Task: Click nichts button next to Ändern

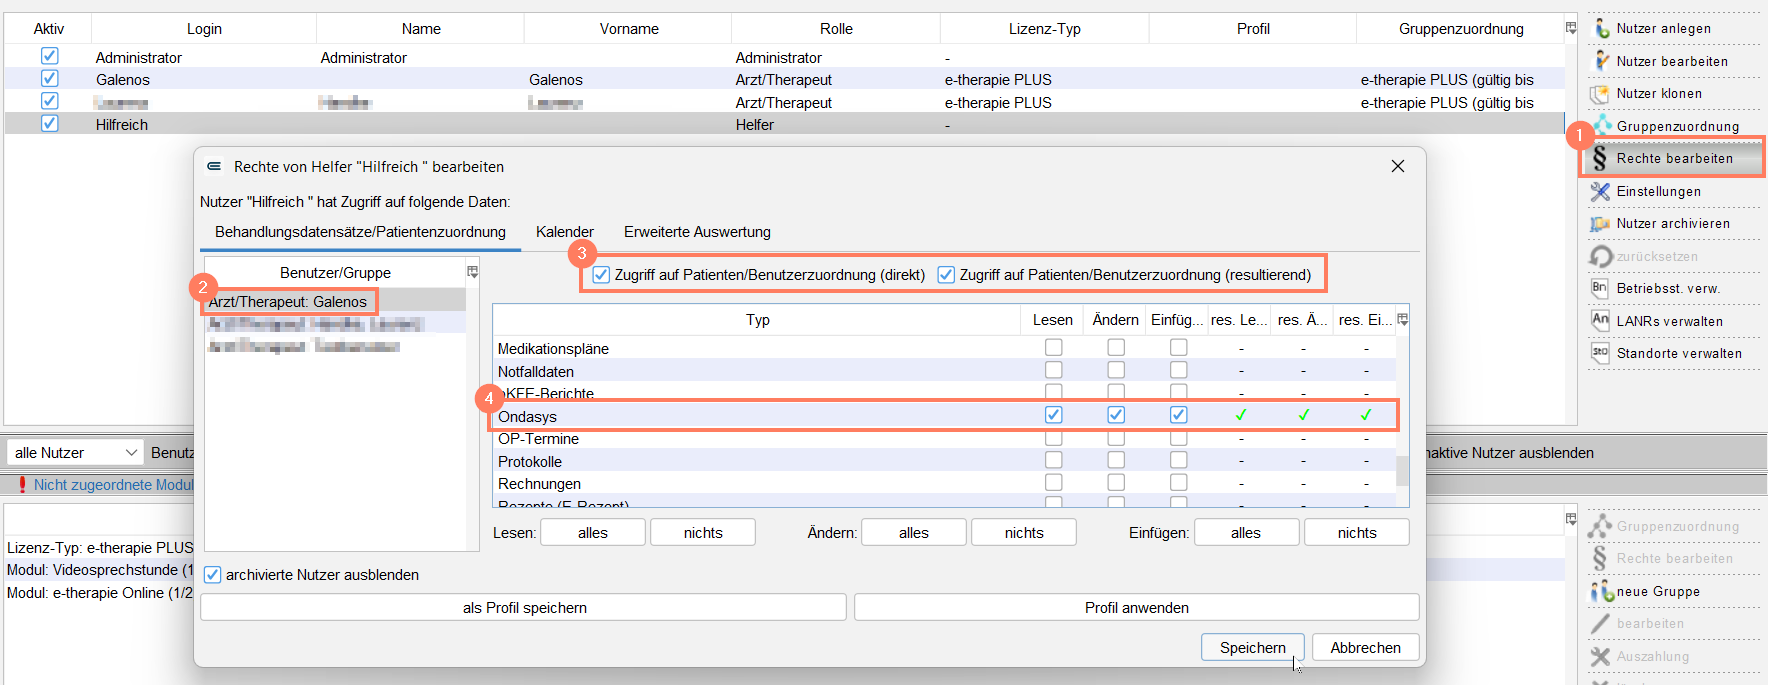Action: click(x=1024, y=533)
